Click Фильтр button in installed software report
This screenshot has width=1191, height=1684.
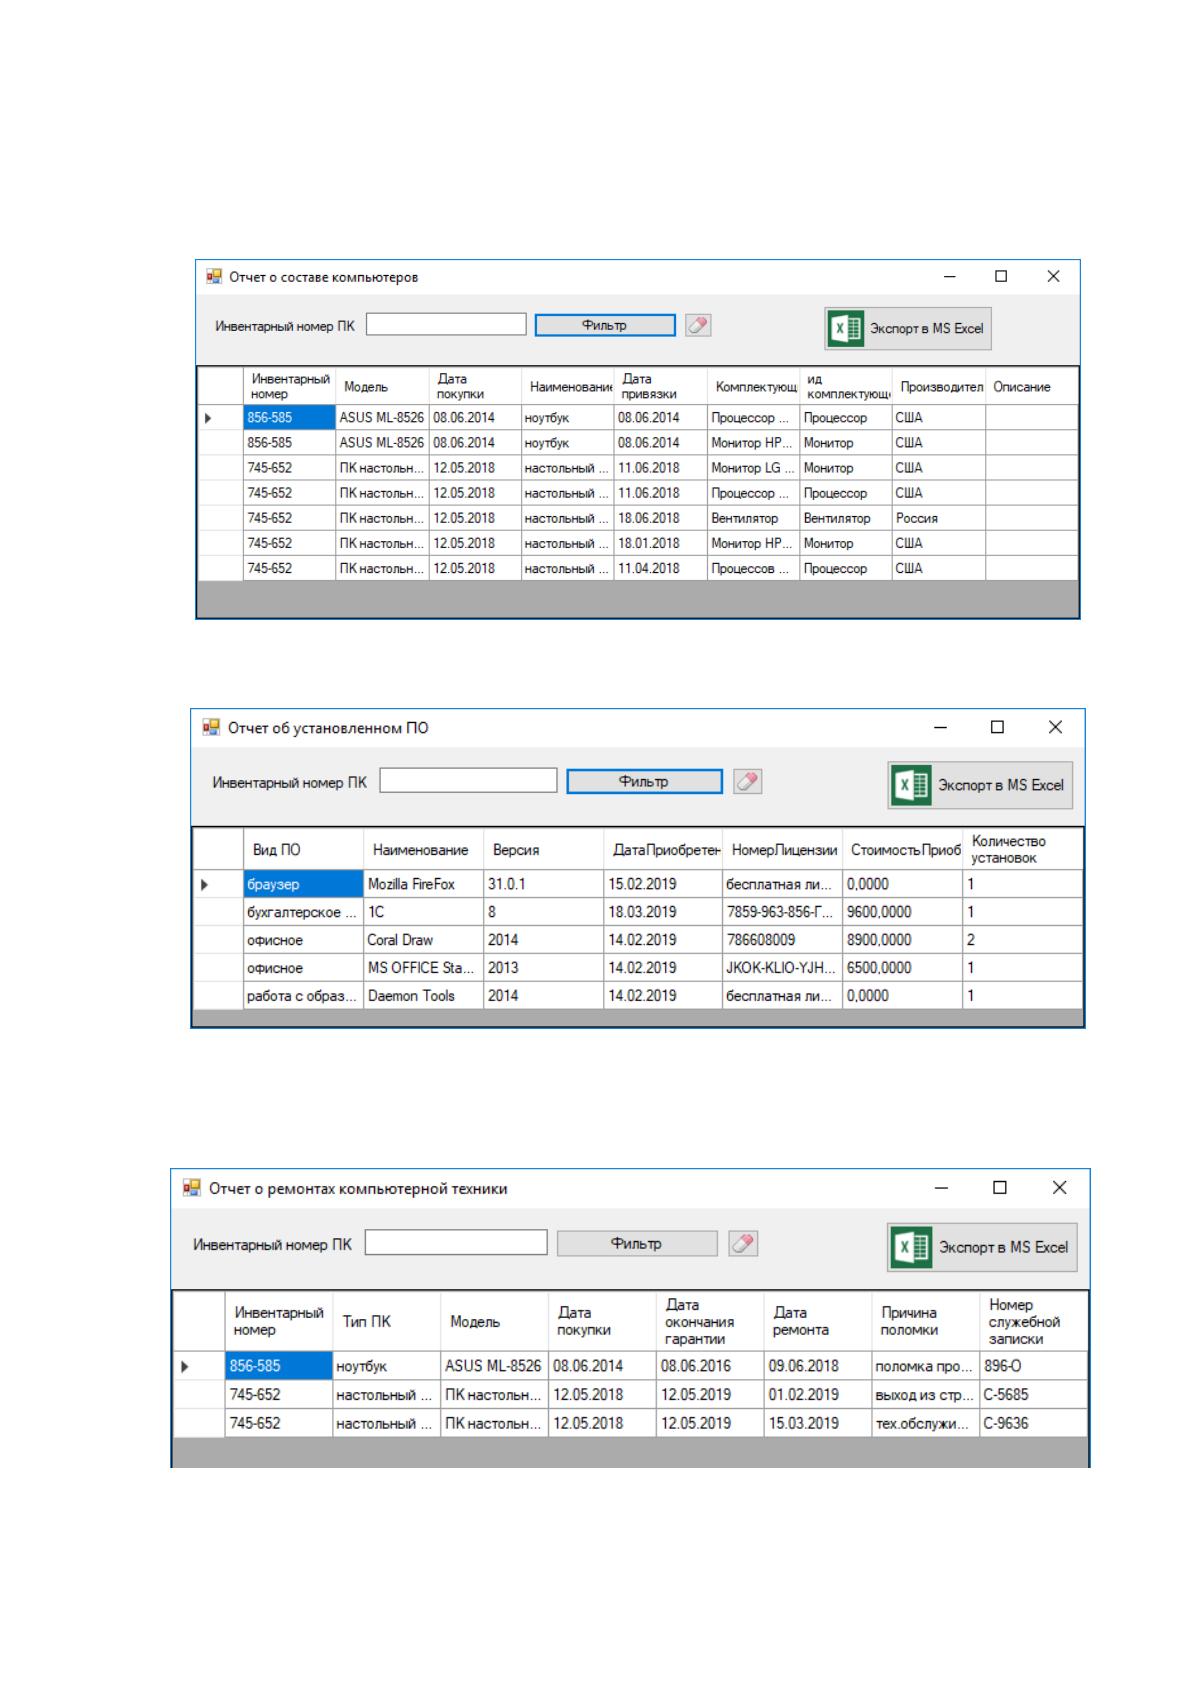coord(644,782)
